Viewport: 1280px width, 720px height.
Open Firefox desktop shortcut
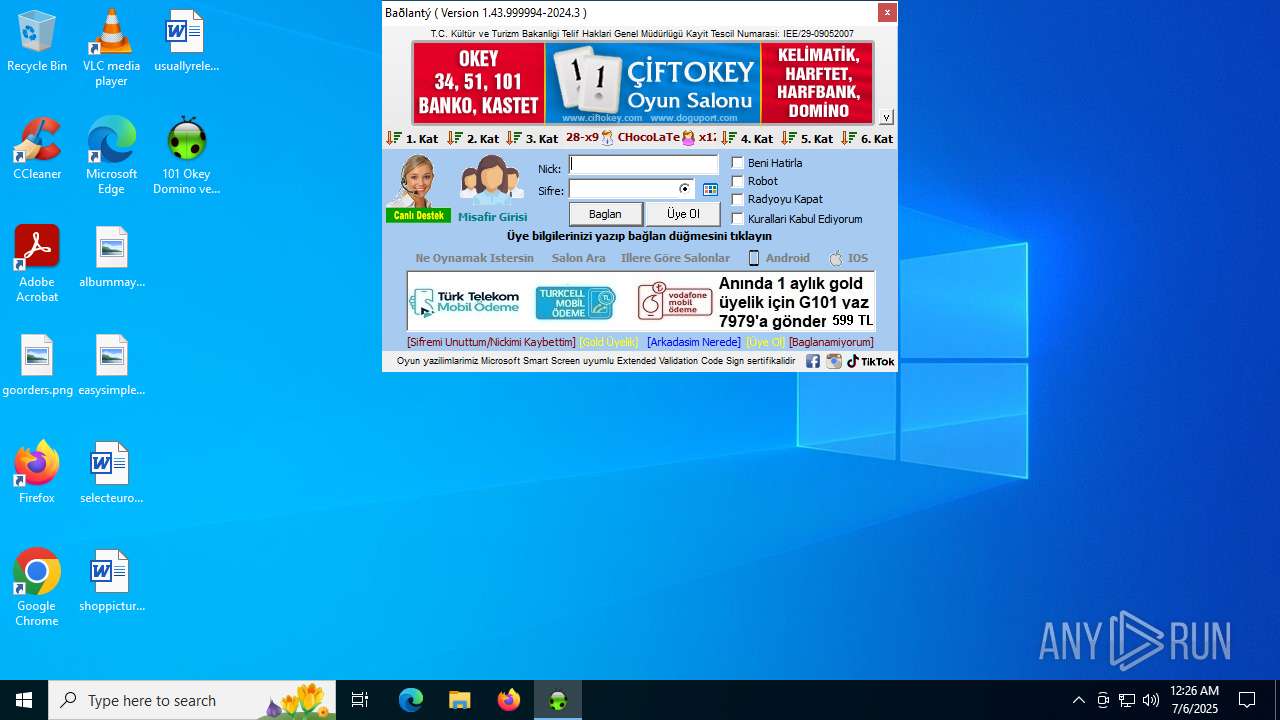click(x=37, y=472)
